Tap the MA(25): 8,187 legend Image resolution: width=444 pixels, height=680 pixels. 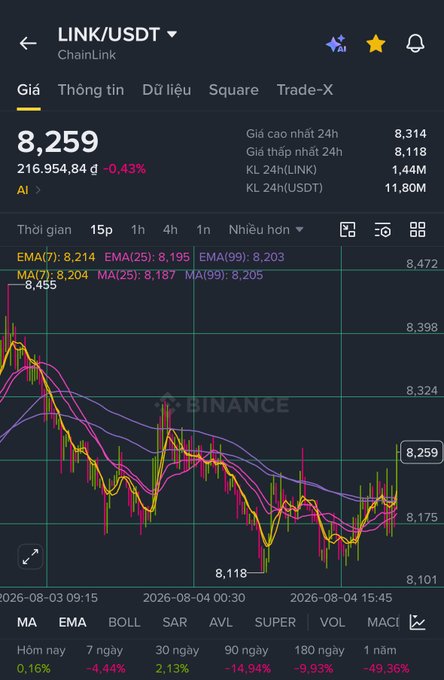pos(136,275)
